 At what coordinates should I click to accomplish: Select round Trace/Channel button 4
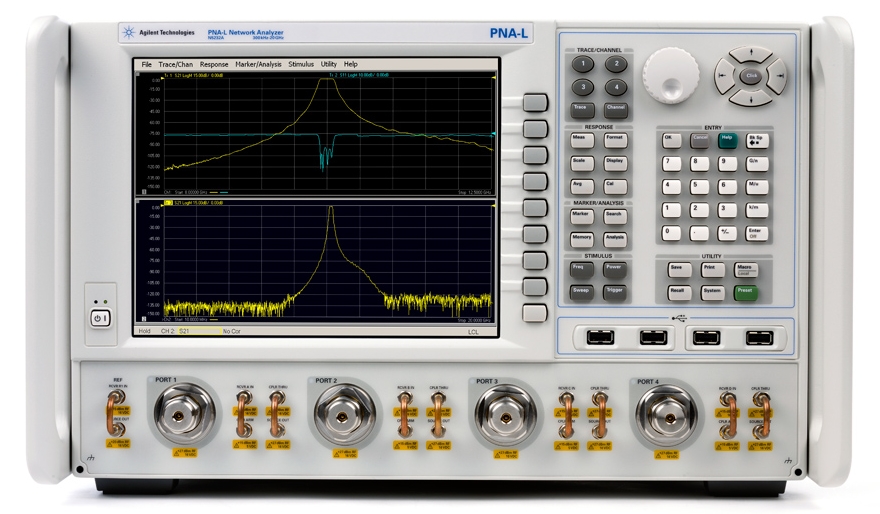(616, 88)
